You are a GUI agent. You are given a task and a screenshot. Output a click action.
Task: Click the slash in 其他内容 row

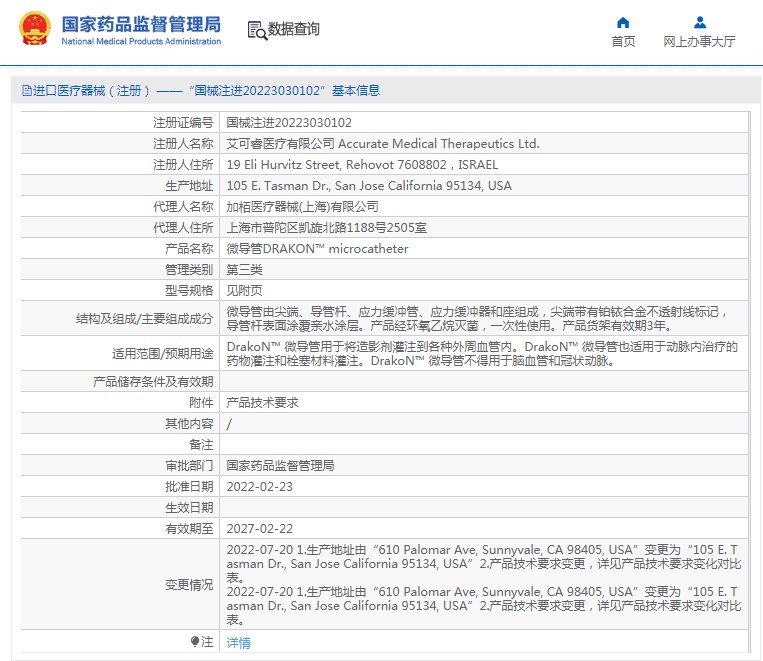229,424
